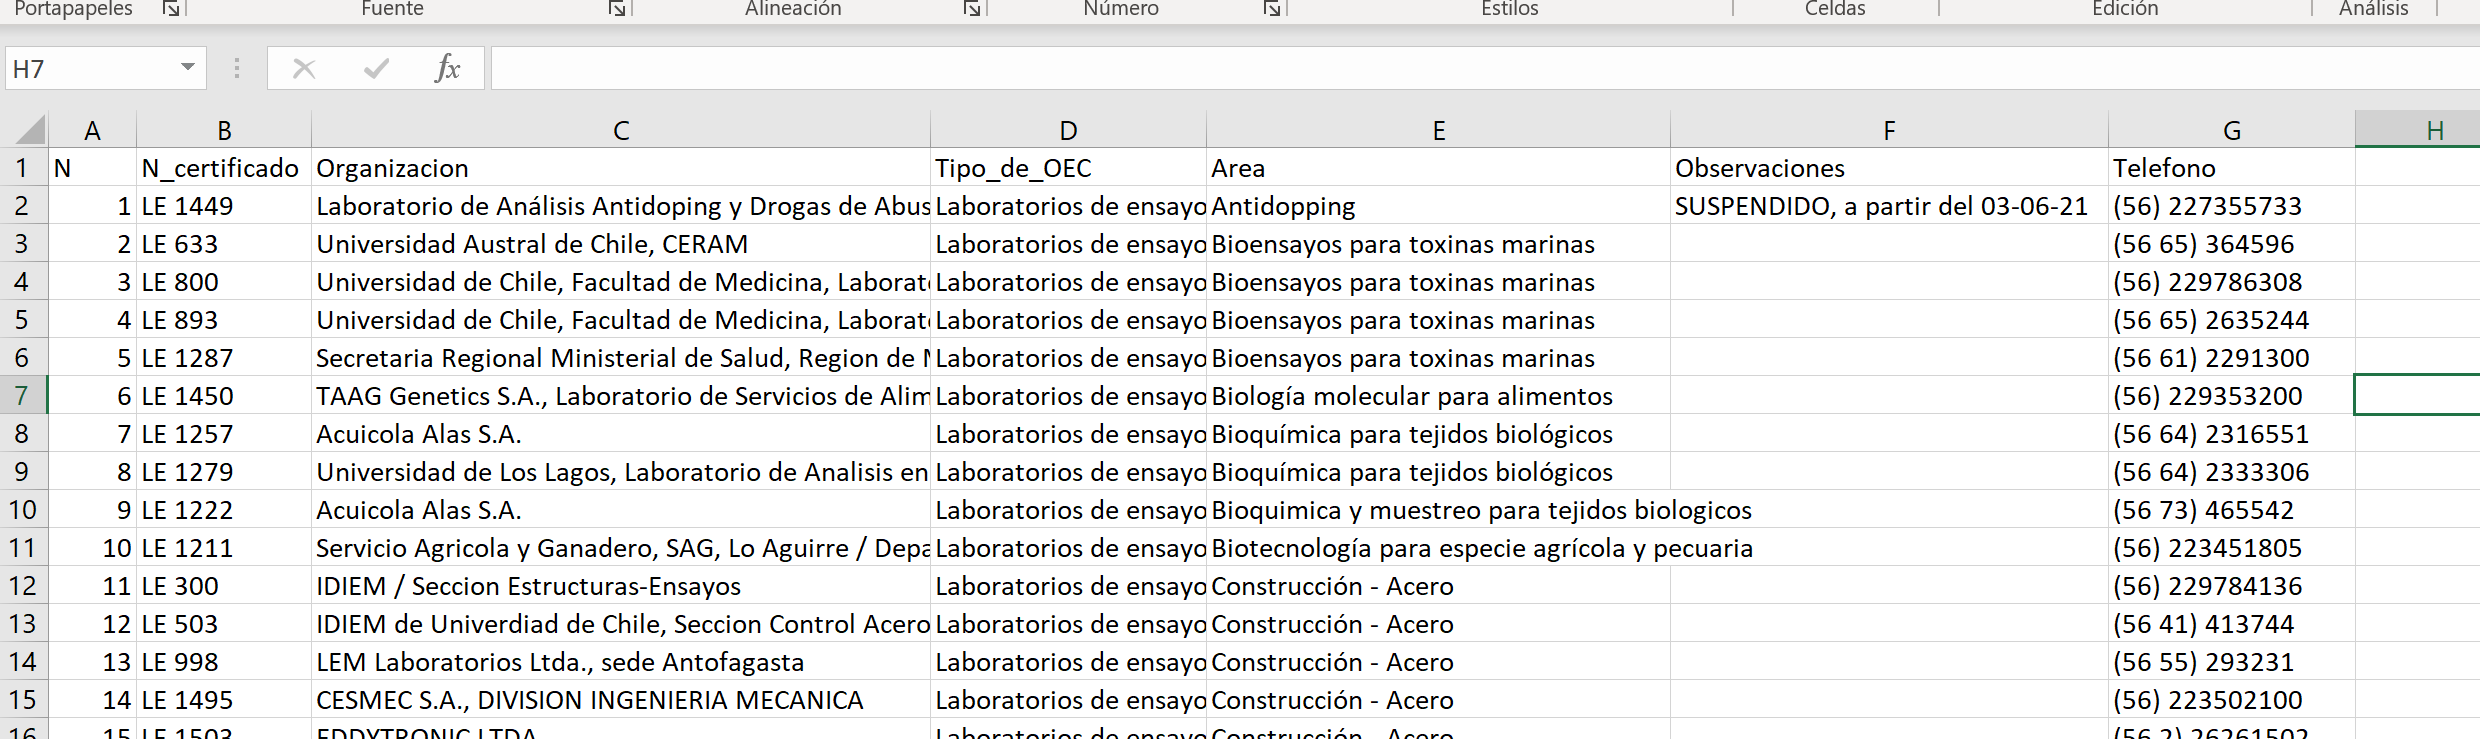This screenshot has width=2480, height=739.
Task: Select phone cell (56 61) 2291300
Action: point(2231,358)
